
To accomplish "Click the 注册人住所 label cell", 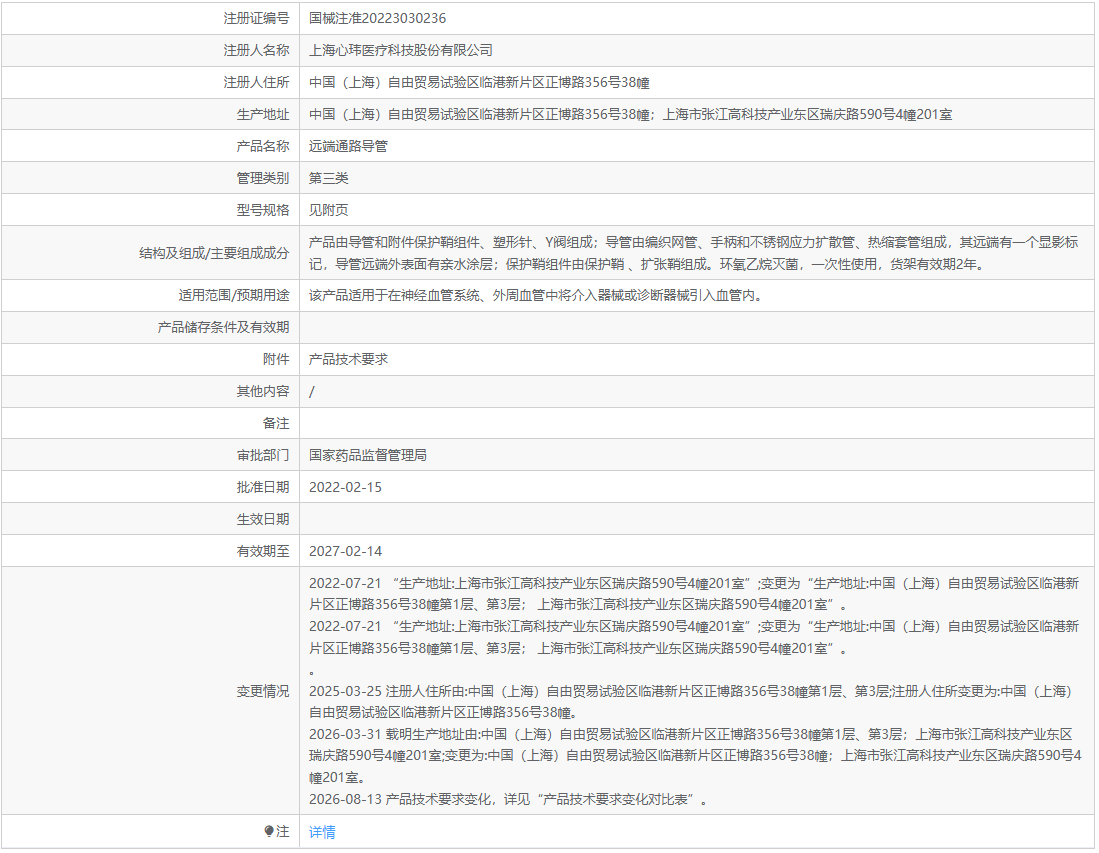I will (150, 83).
